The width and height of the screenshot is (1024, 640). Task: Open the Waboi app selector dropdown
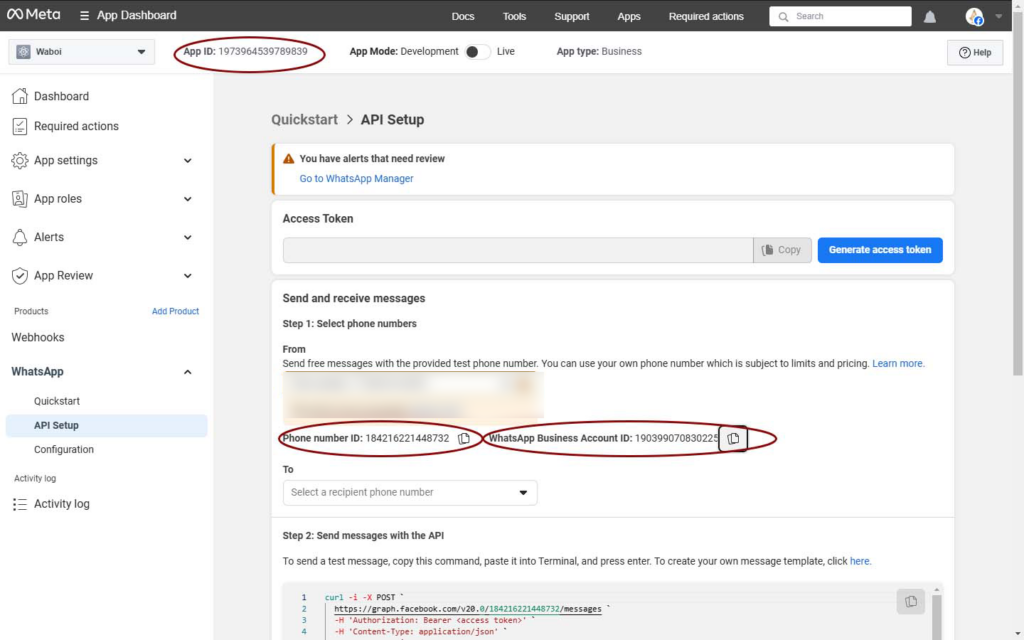[82, 52]
